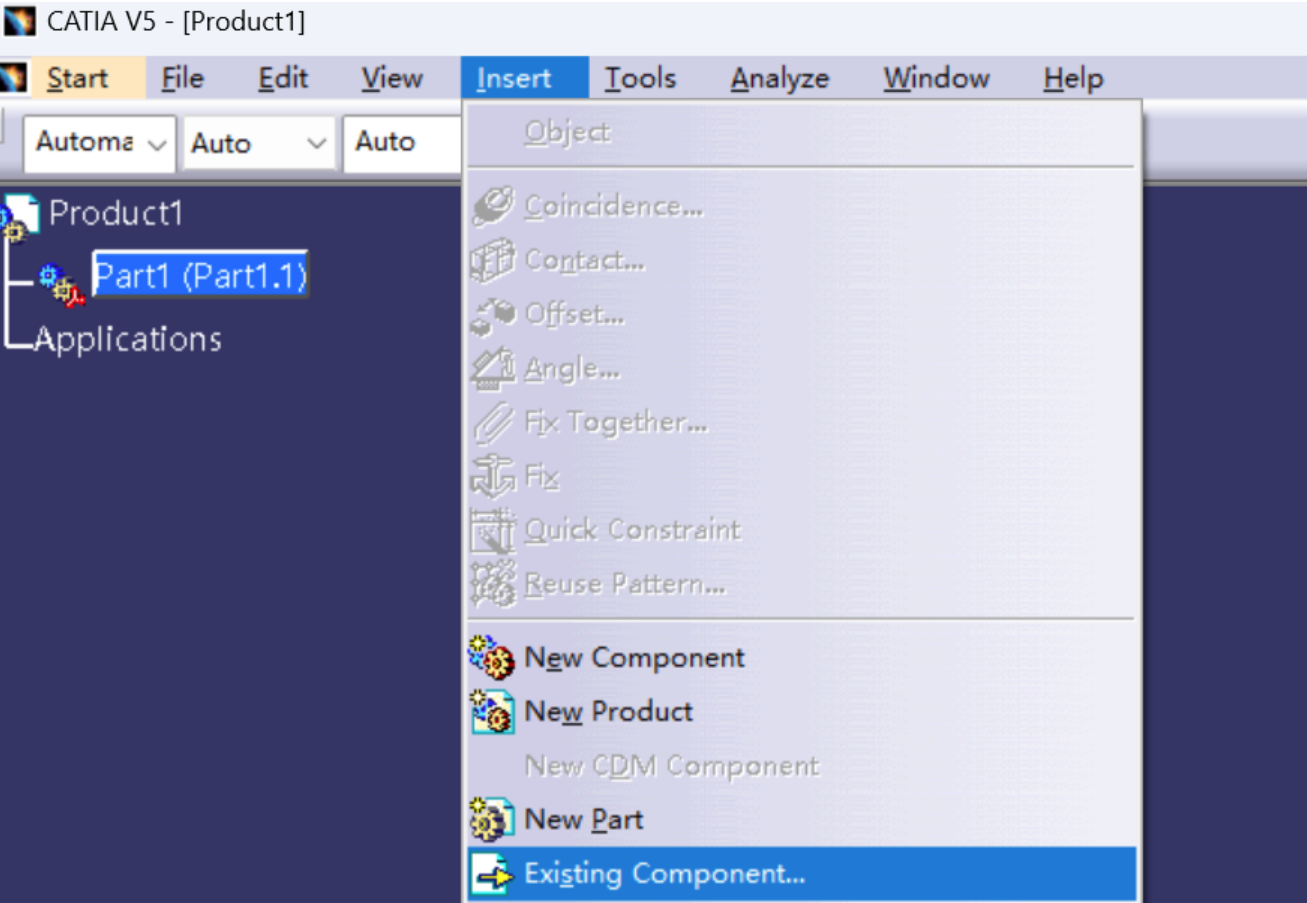Open the View menu
1307x903 pixels.
(x=391, y=78)
